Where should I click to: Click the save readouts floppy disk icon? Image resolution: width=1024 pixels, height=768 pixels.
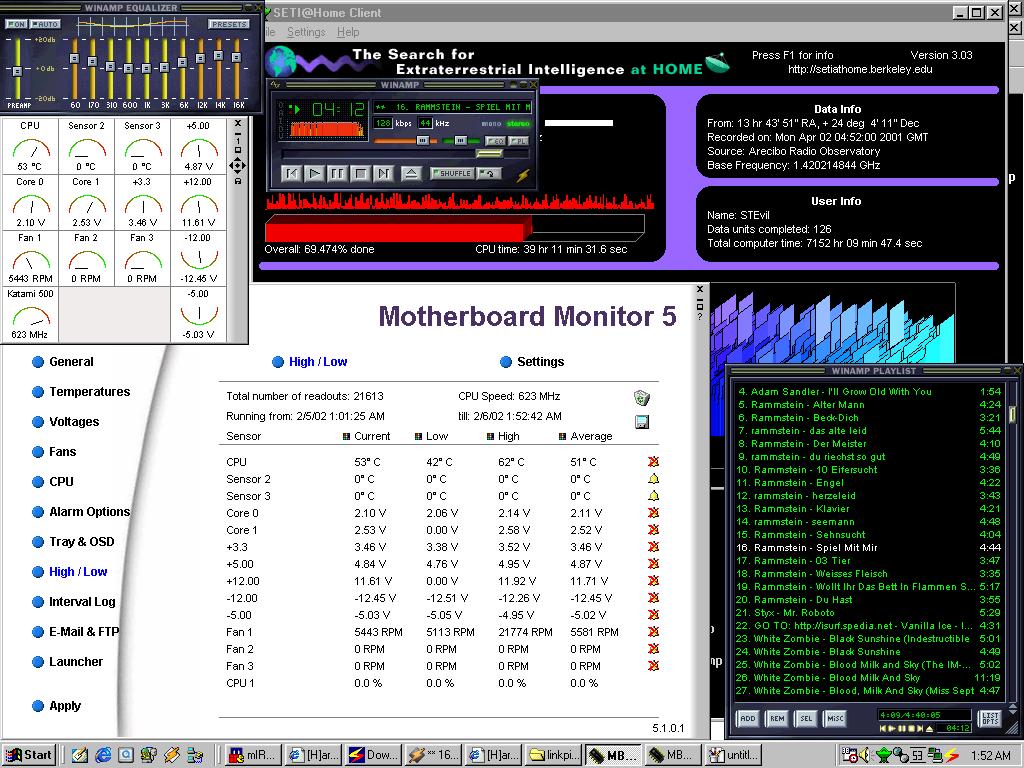pyautogui.click(x=642, y=422)
